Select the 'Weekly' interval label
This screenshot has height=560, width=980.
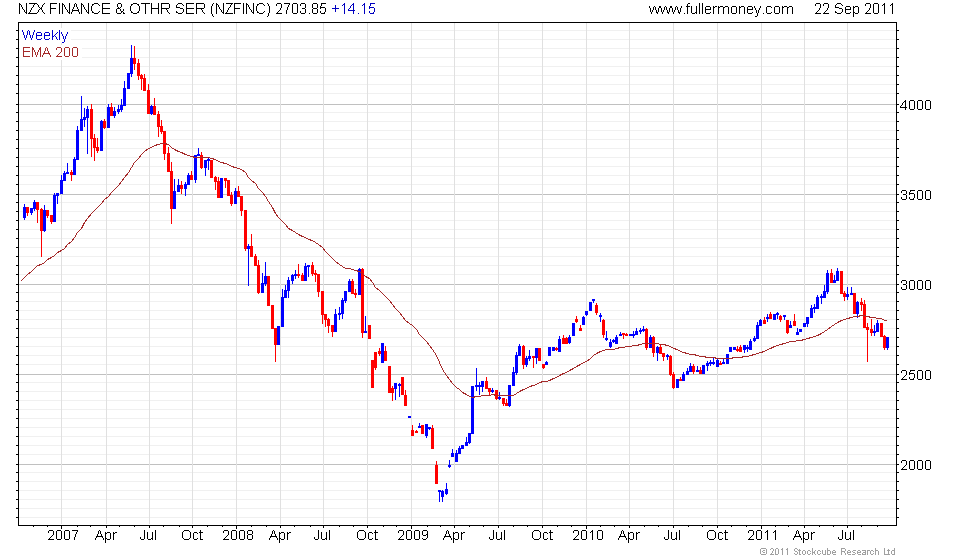click(x=45, y=36)
